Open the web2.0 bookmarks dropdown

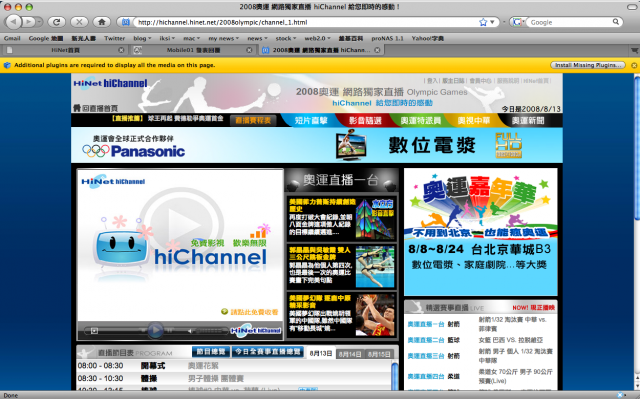tap(317, 38)
